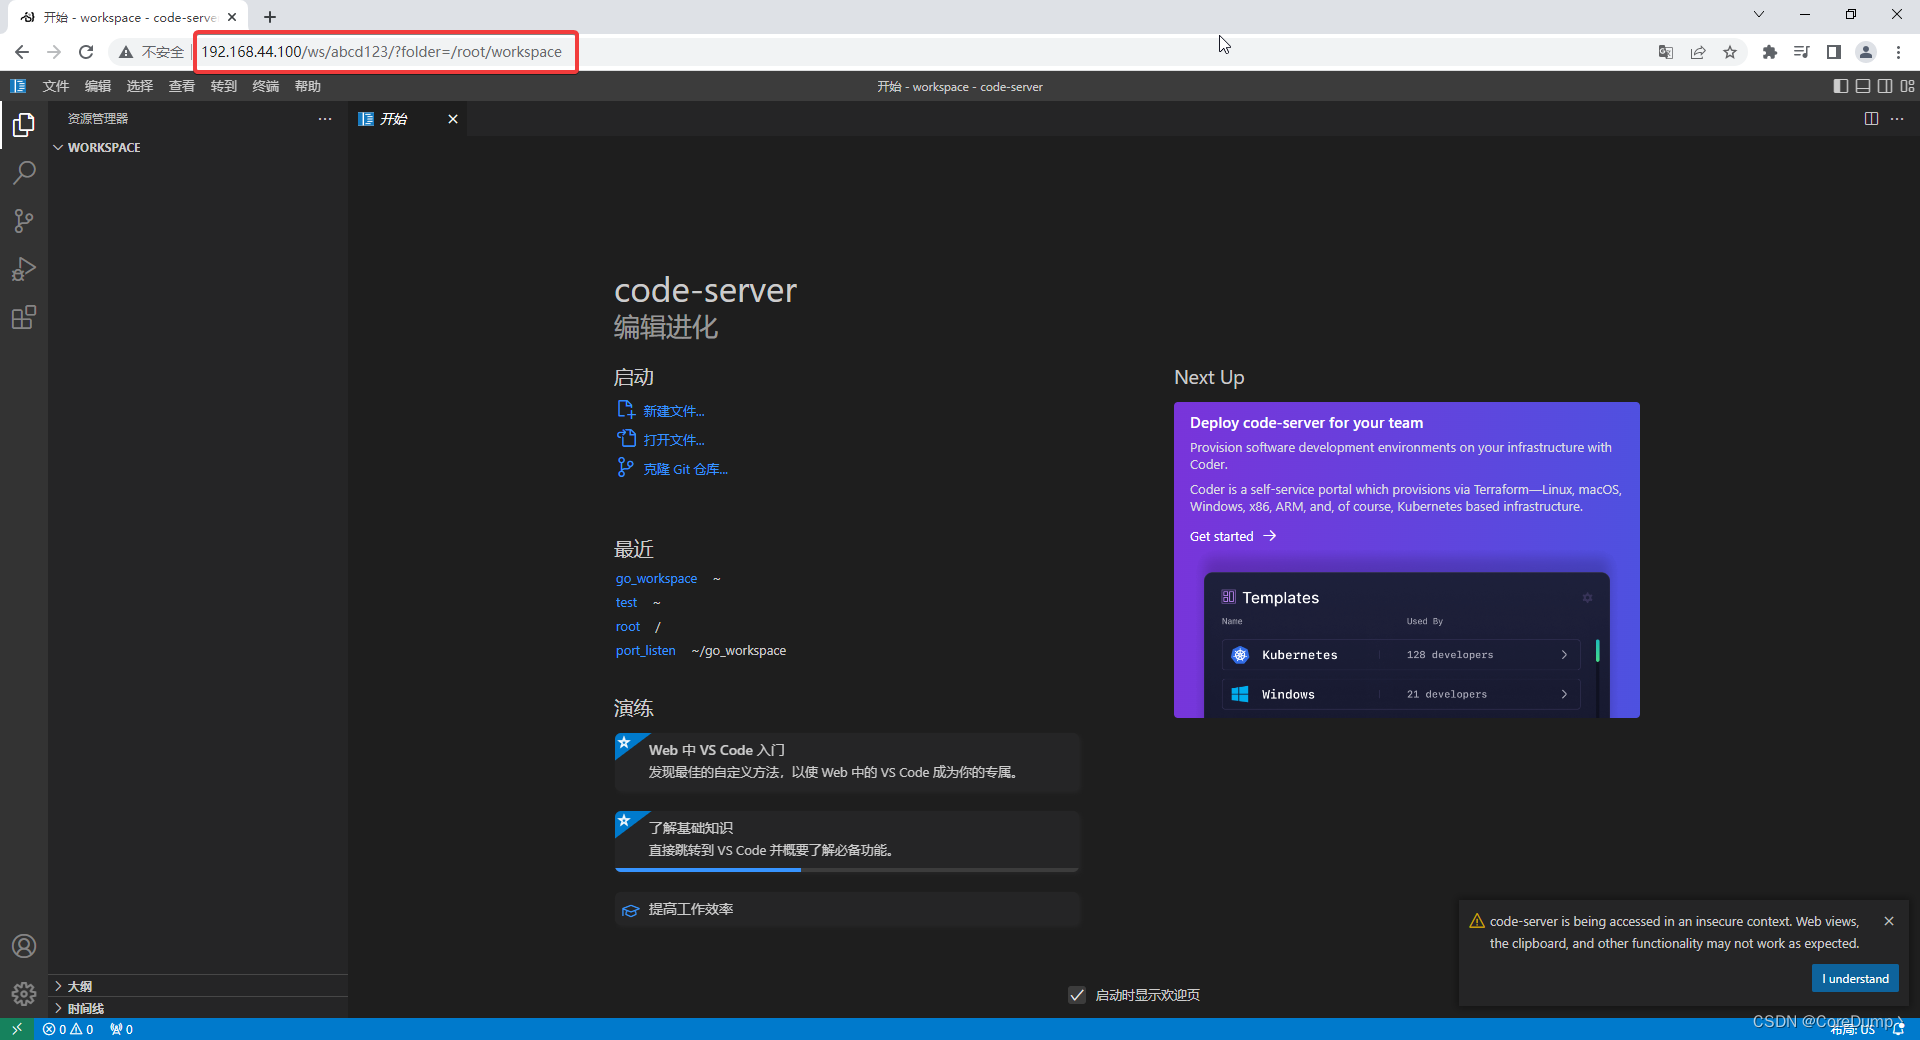Open the Chrome profile avatar
This screenshot has width=1920, height=1040.
[1866, 52]
